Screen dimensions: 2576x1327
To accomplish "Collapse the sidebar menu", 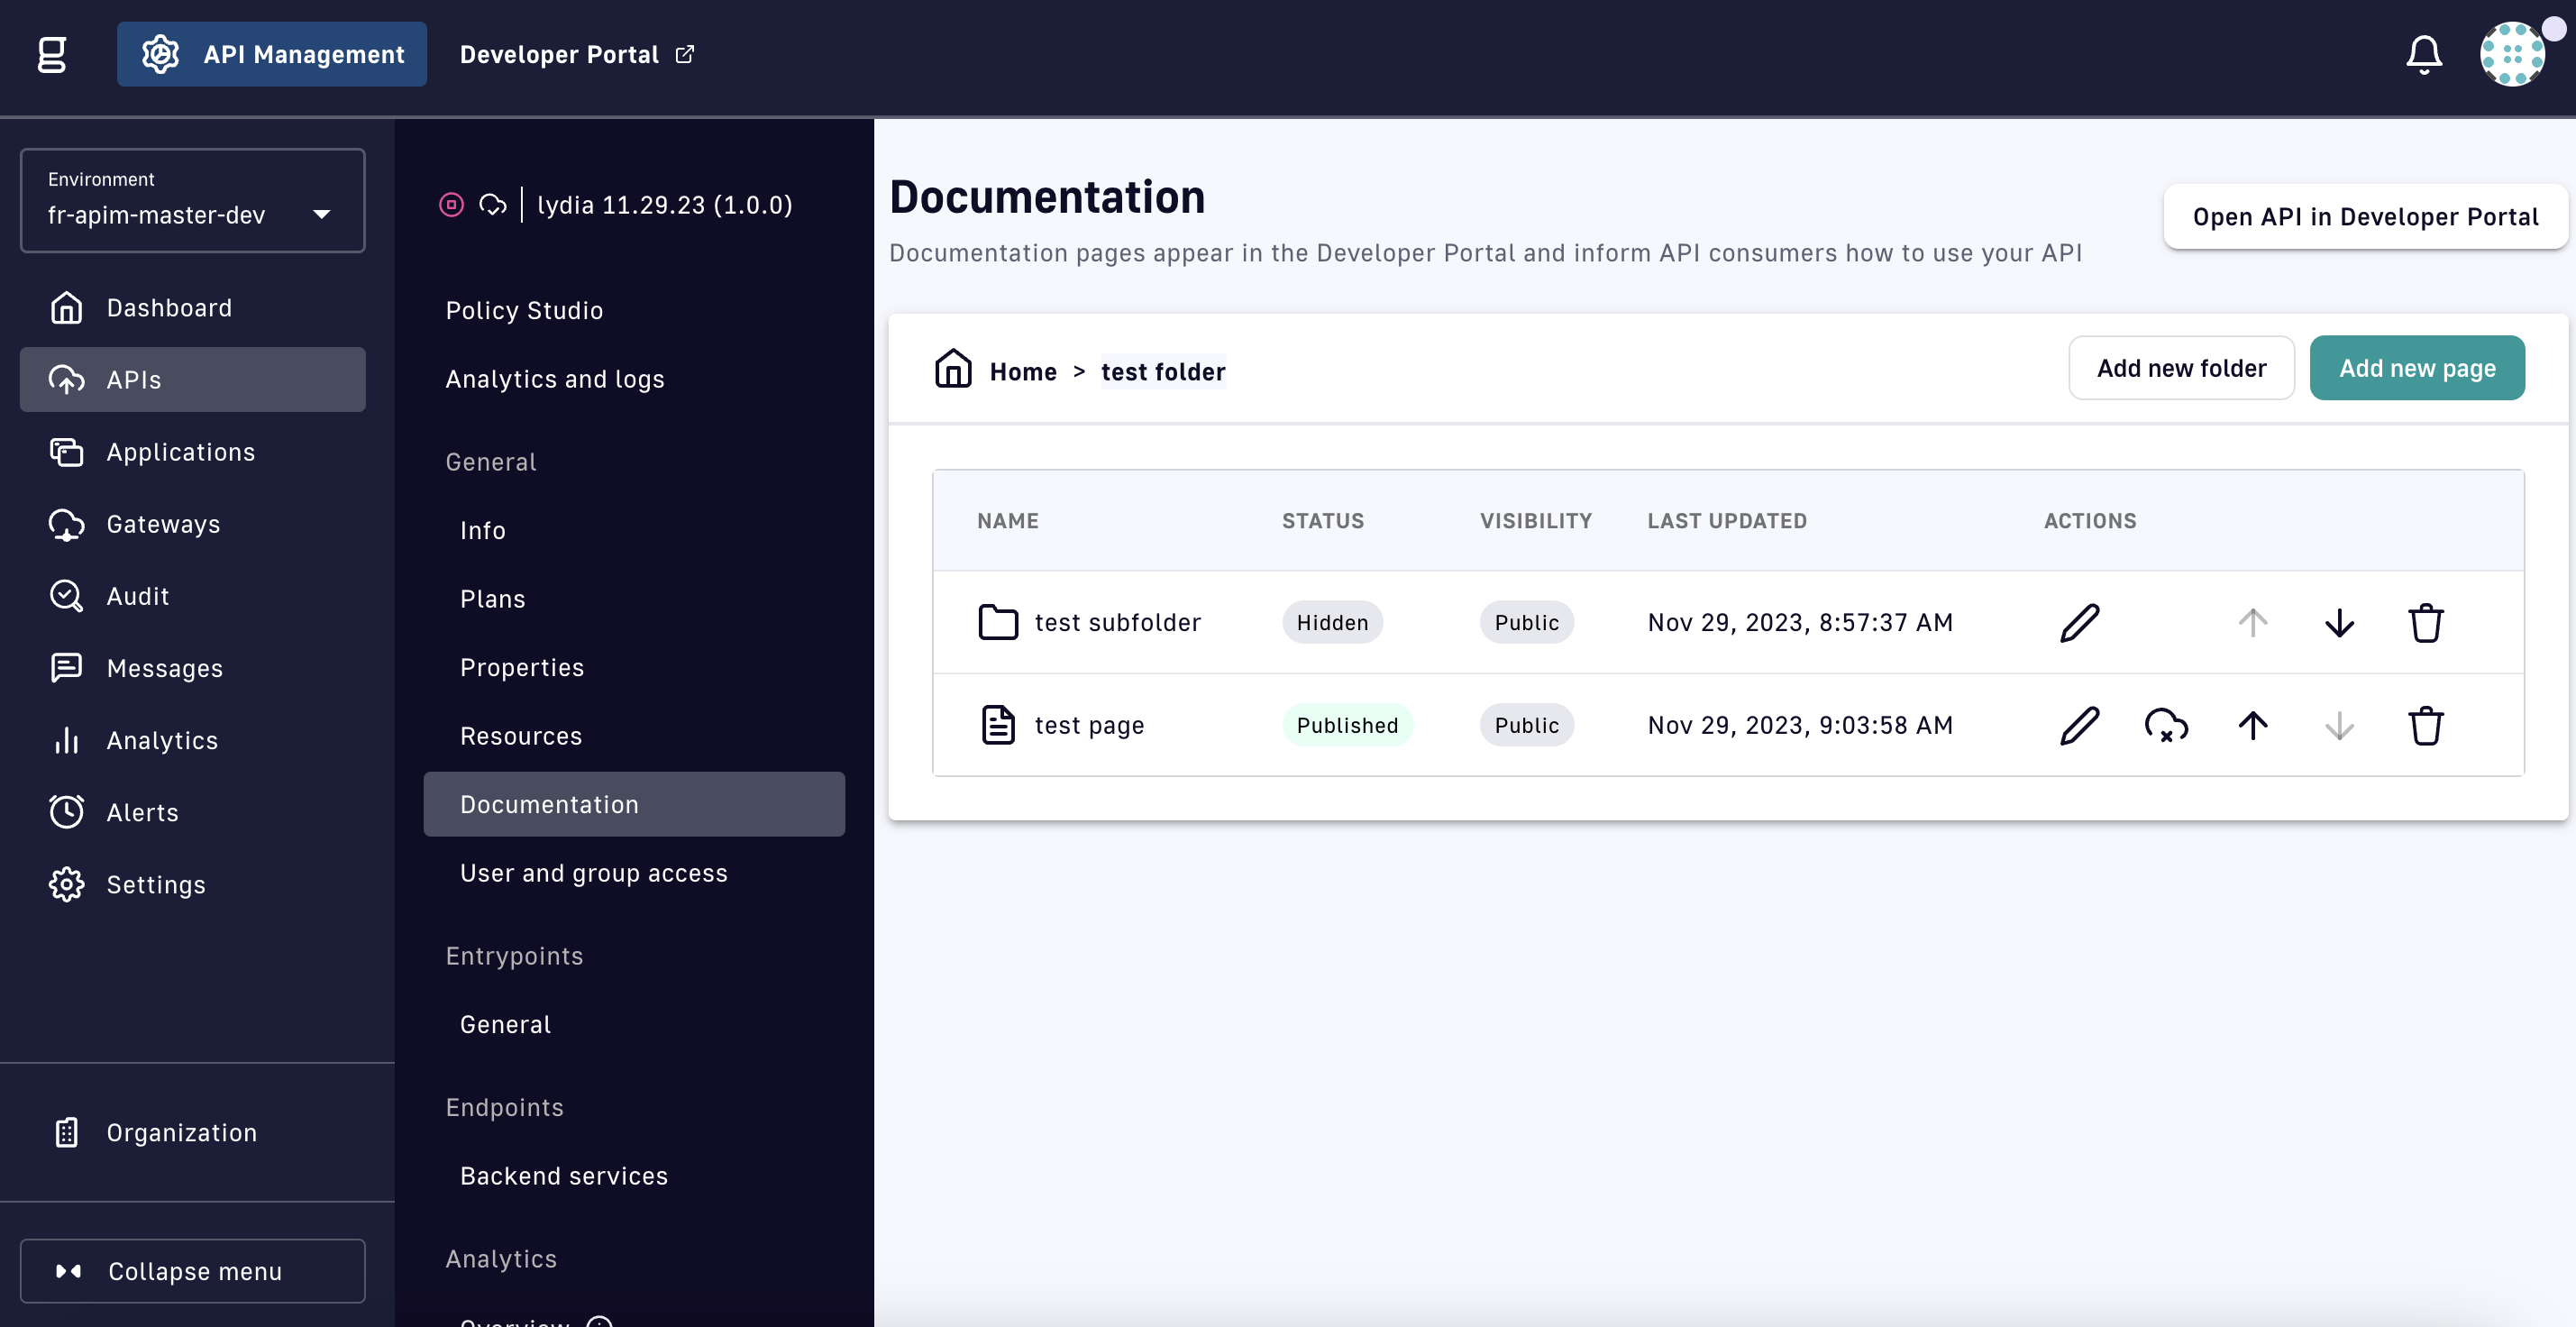I will coord(192,1271).
